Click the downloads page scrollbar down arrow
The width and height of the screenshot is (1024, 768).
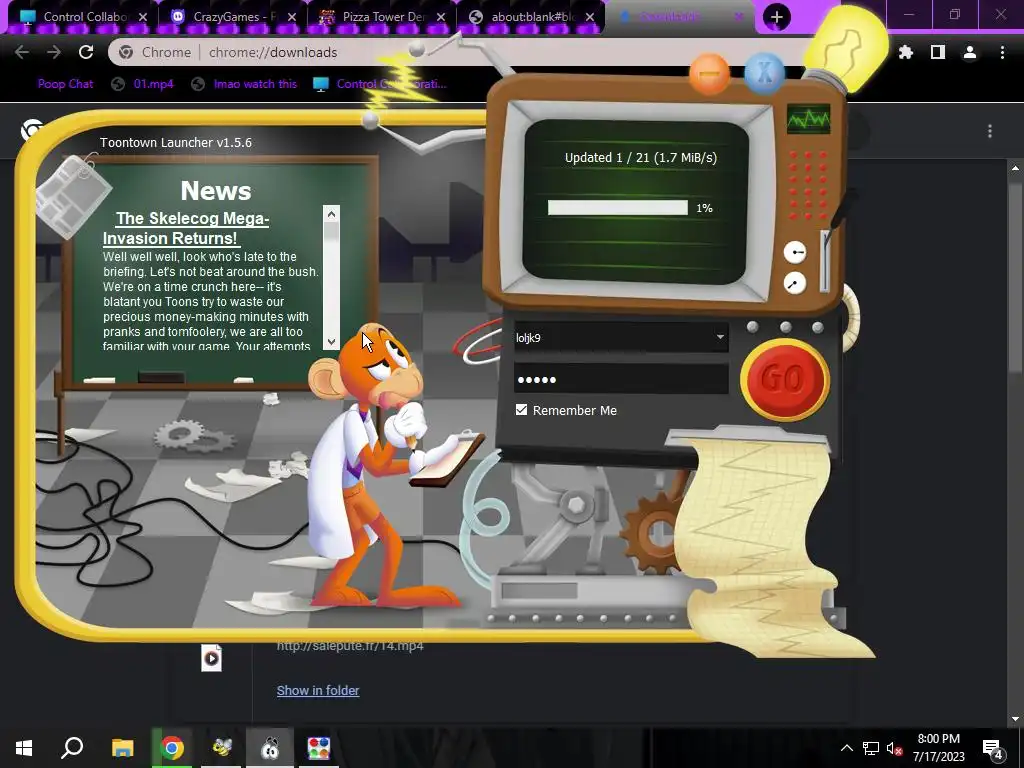click(1015, 718)
